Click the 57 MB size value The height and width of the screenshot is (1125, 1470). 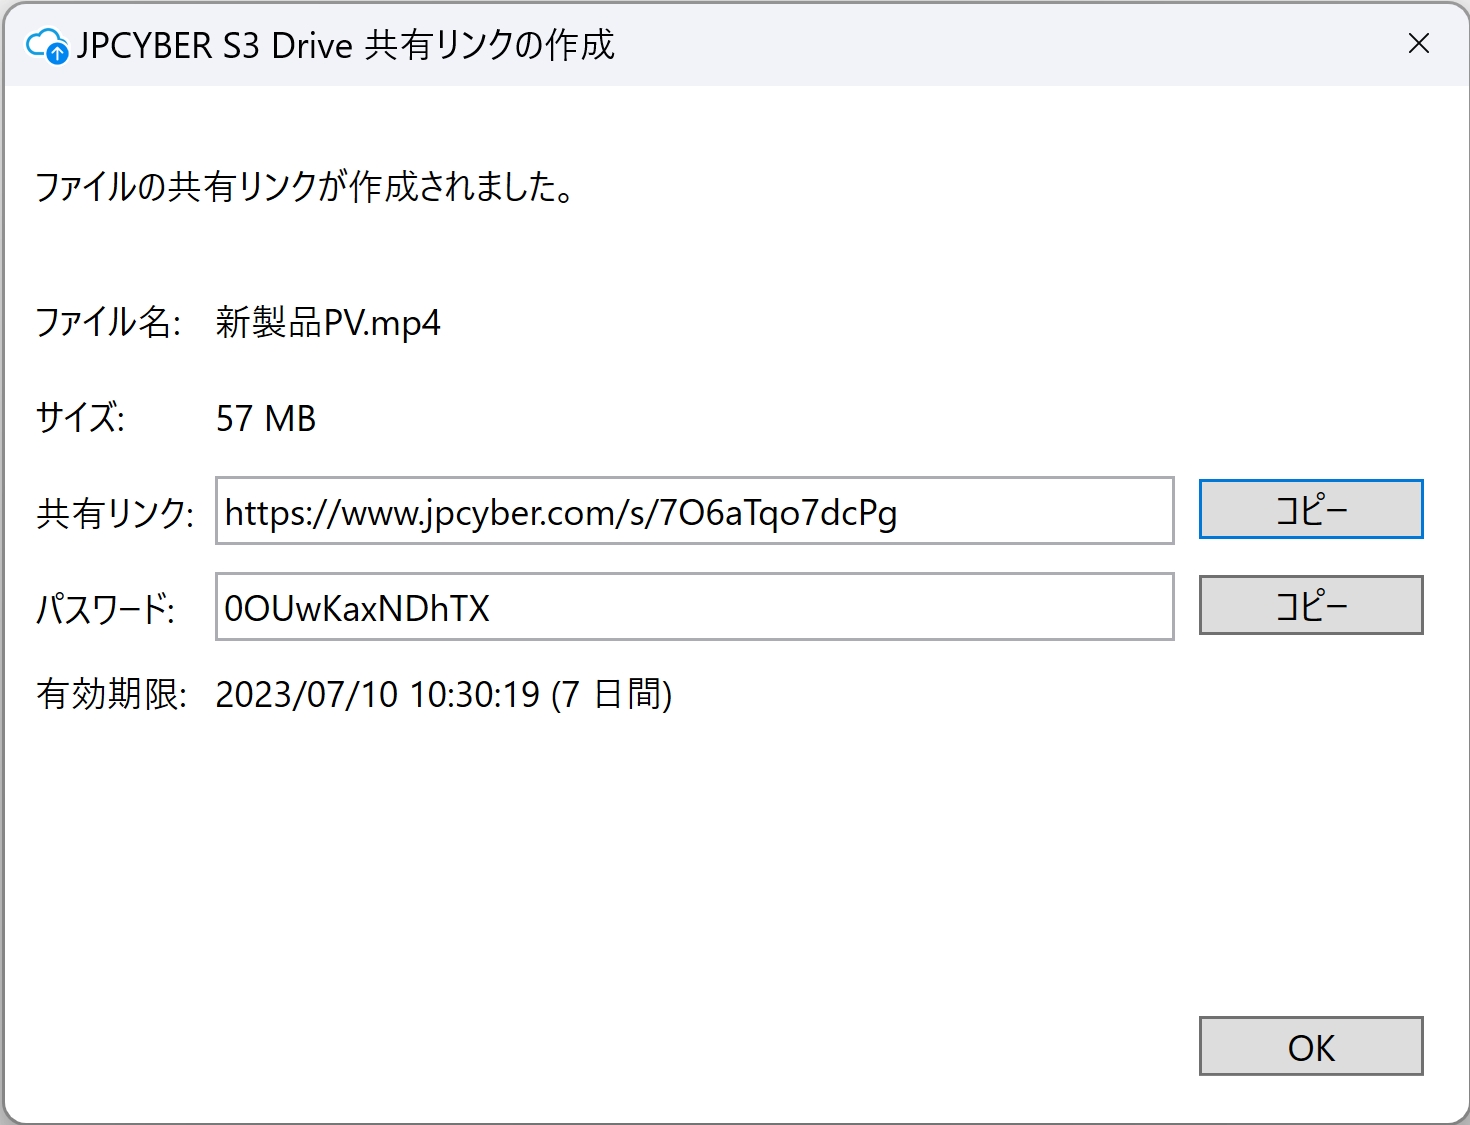(x=266, y=419)
